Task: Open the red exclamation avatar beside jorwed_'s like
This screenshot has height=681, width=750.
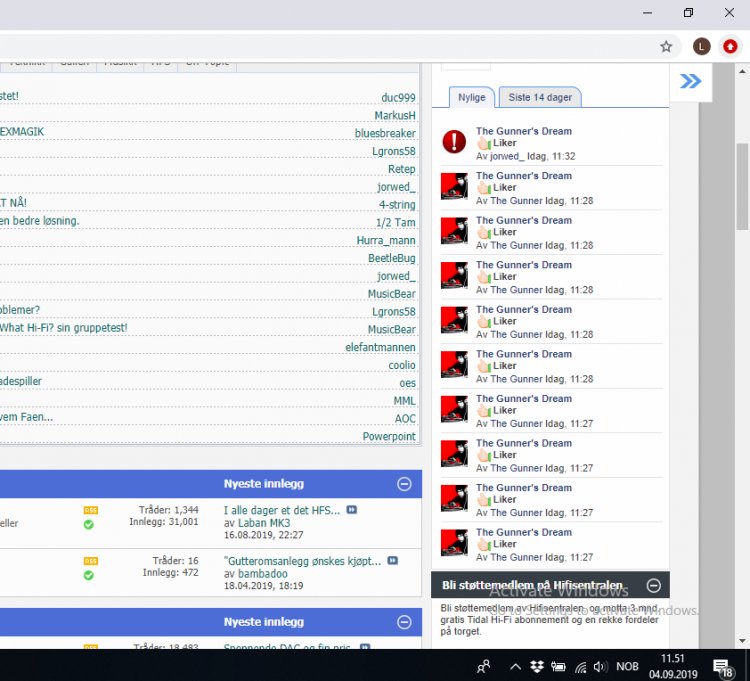Action: (454, 142)
